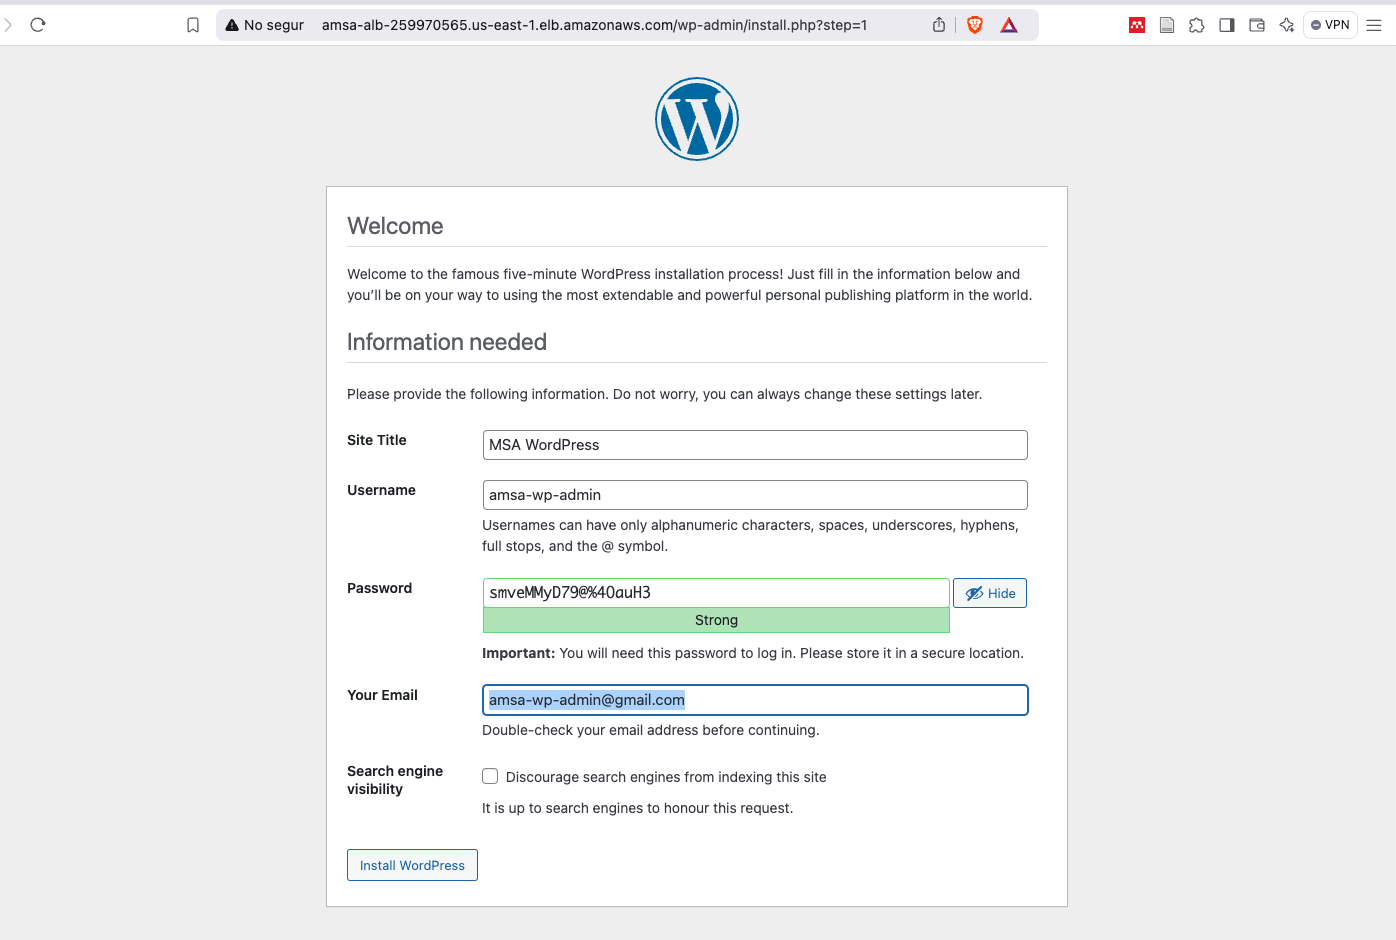Open the browser hamburger menu
Image resolution: width=1396 pixels, height=940 pixels.
(1374, 25)
